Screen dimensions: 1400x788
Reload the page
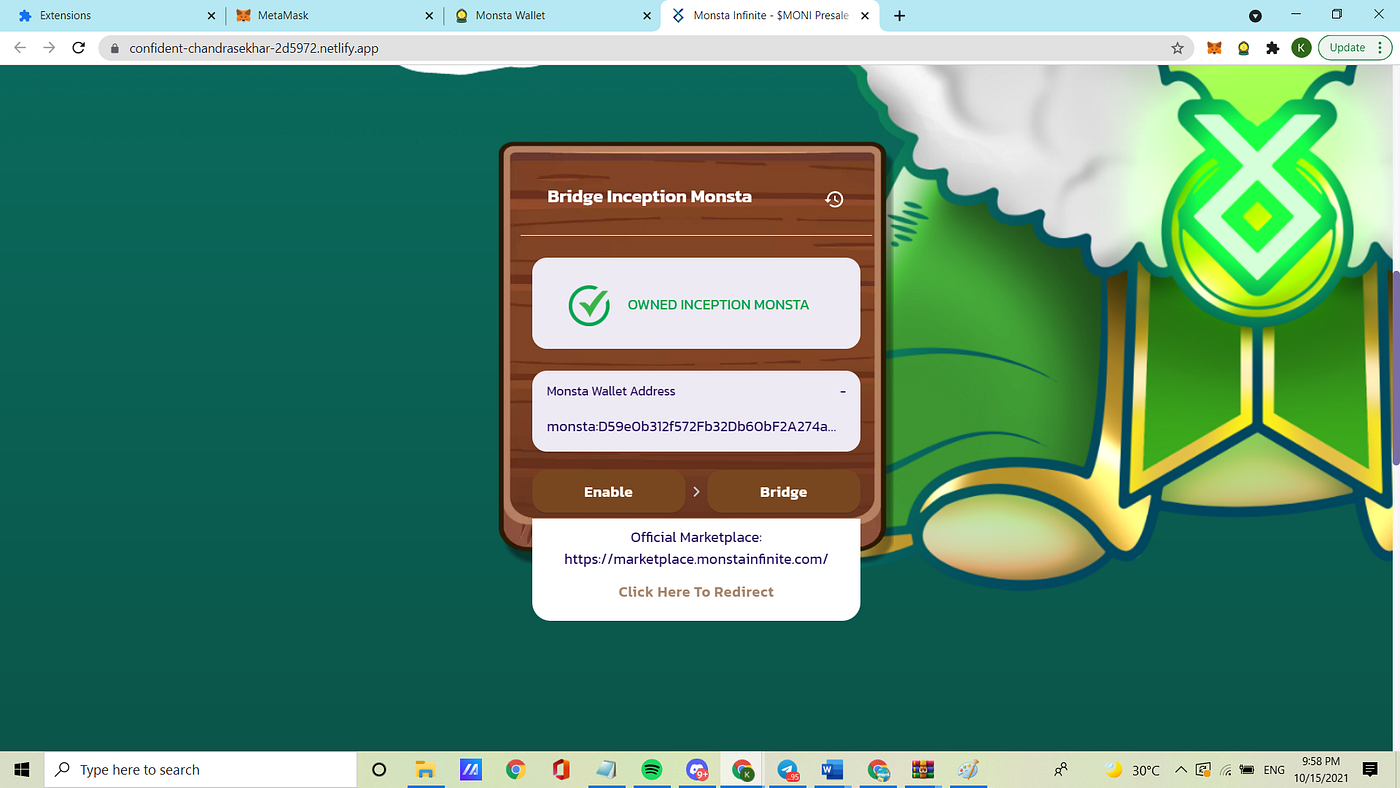pyautogui.click(x=78, y=48)
